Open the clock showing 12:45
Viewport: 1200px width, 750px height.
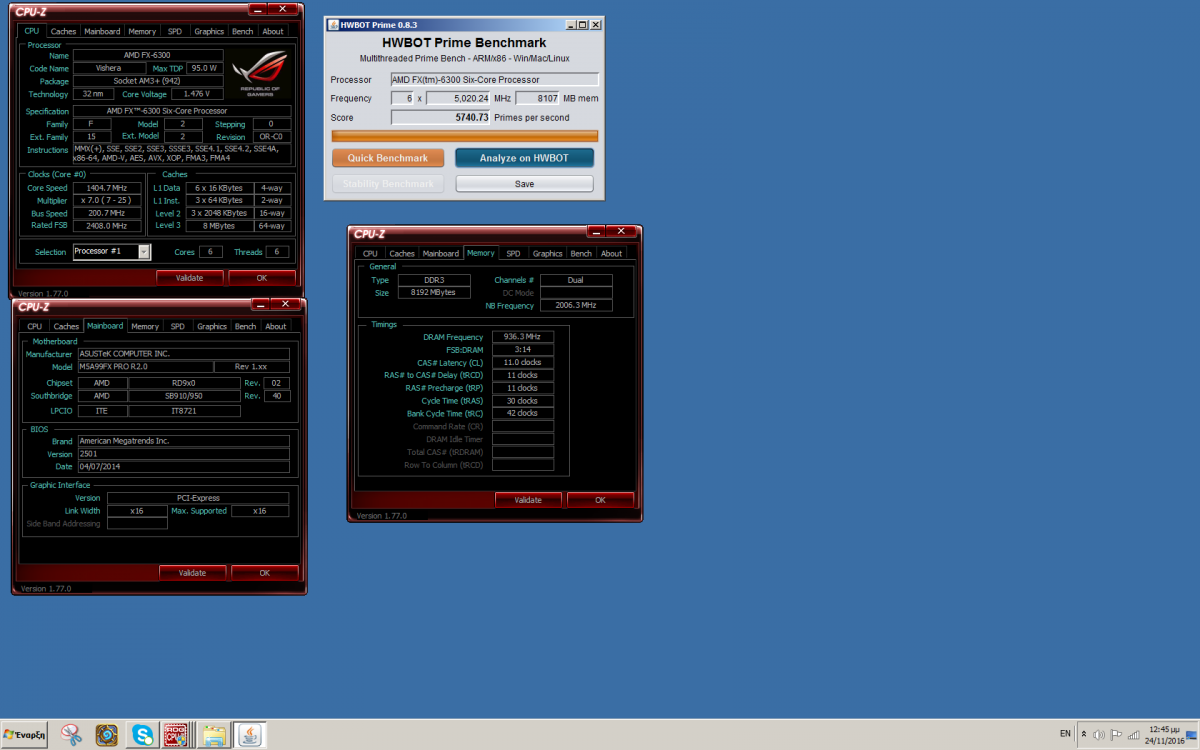pos(1164,735)
